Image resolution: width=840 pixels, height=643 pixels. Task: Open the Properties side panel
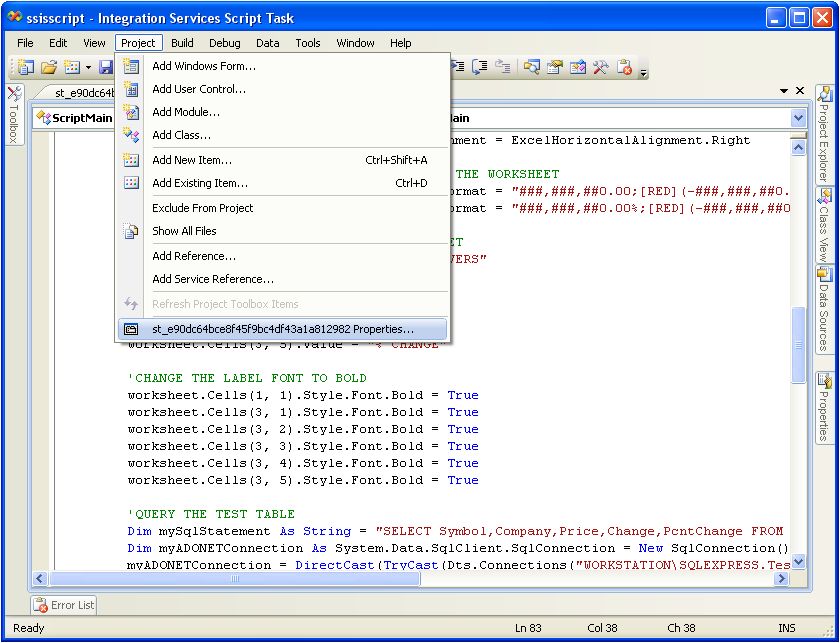point(824,407)
